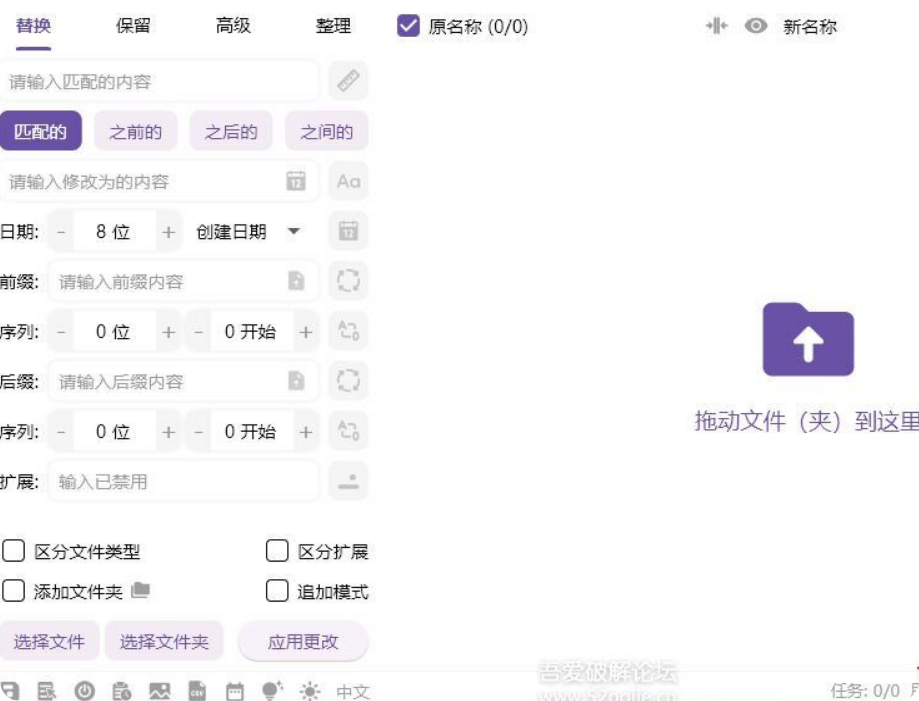Click the ruler icon beside the match input

(x=348, y=81)
